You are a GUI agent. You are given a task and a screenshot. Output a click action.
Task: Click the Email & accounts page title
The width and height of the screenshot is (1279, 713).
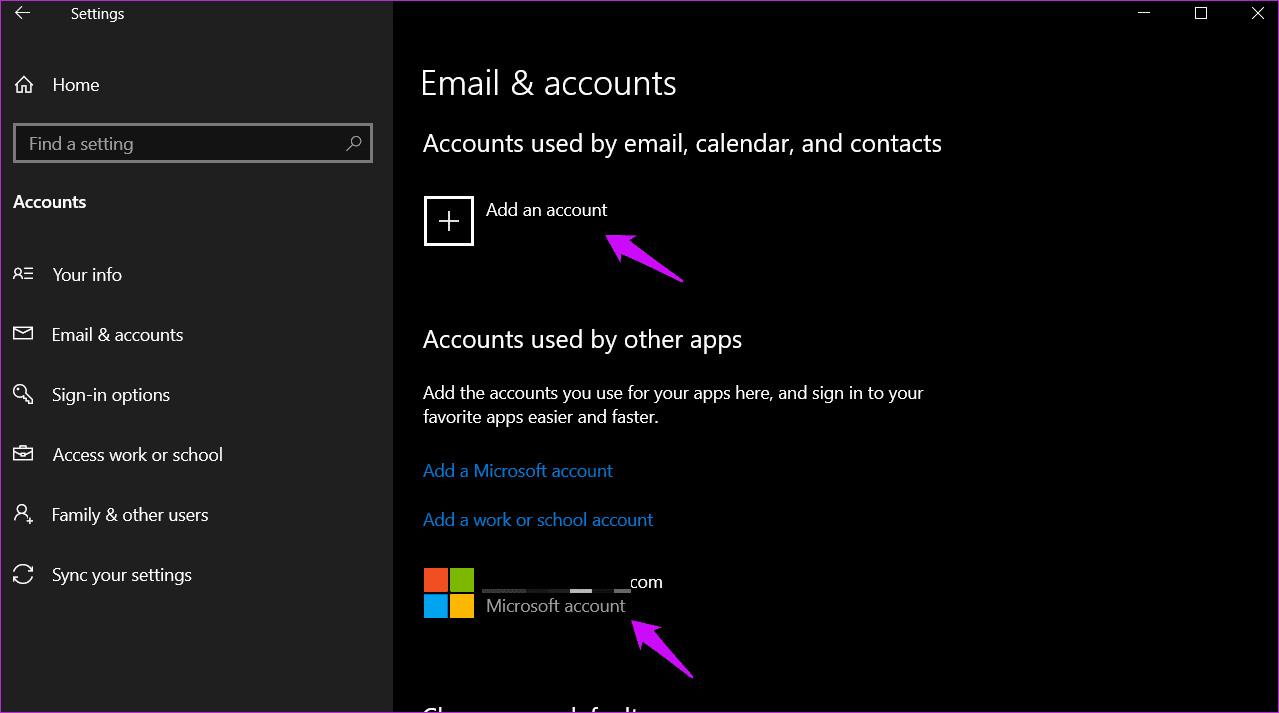[x=549, y=83]
